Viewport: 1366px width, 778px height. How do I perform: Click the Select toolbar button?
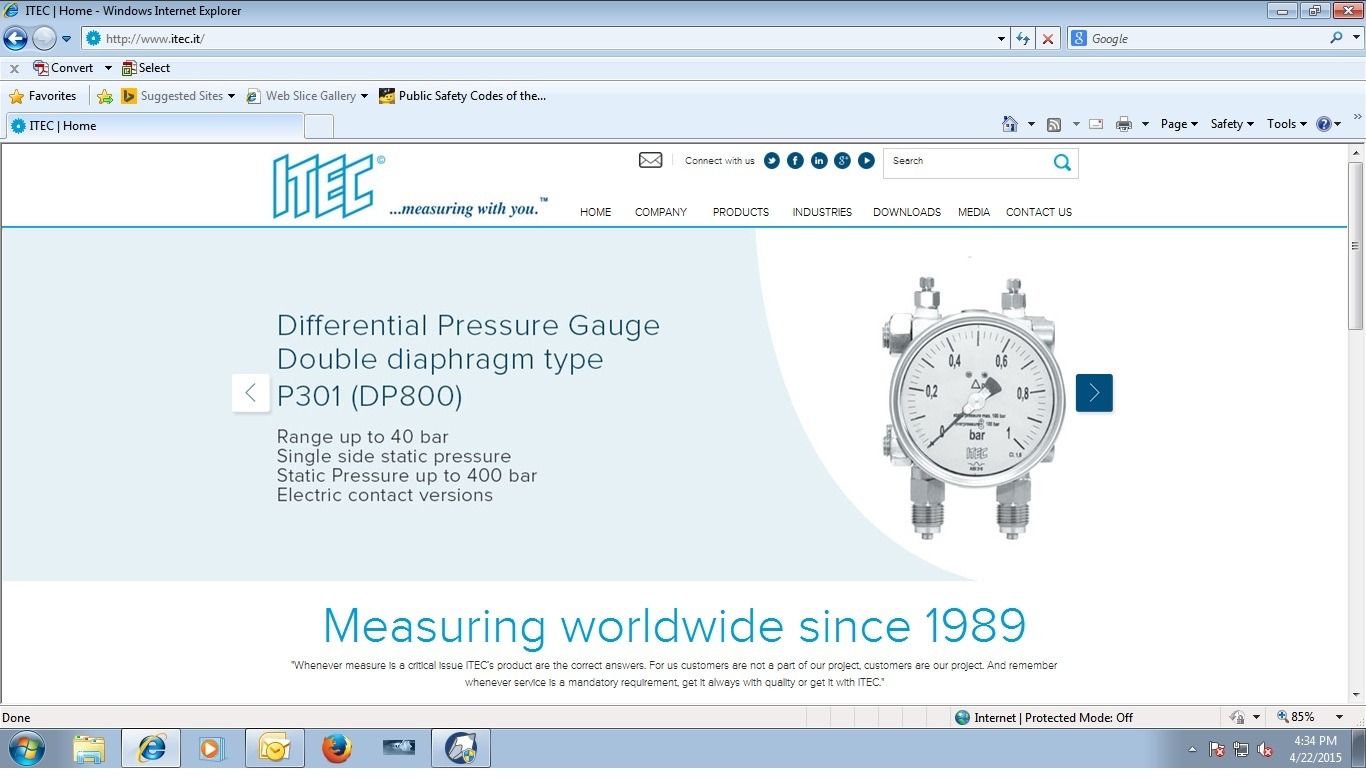pos(146,68)
